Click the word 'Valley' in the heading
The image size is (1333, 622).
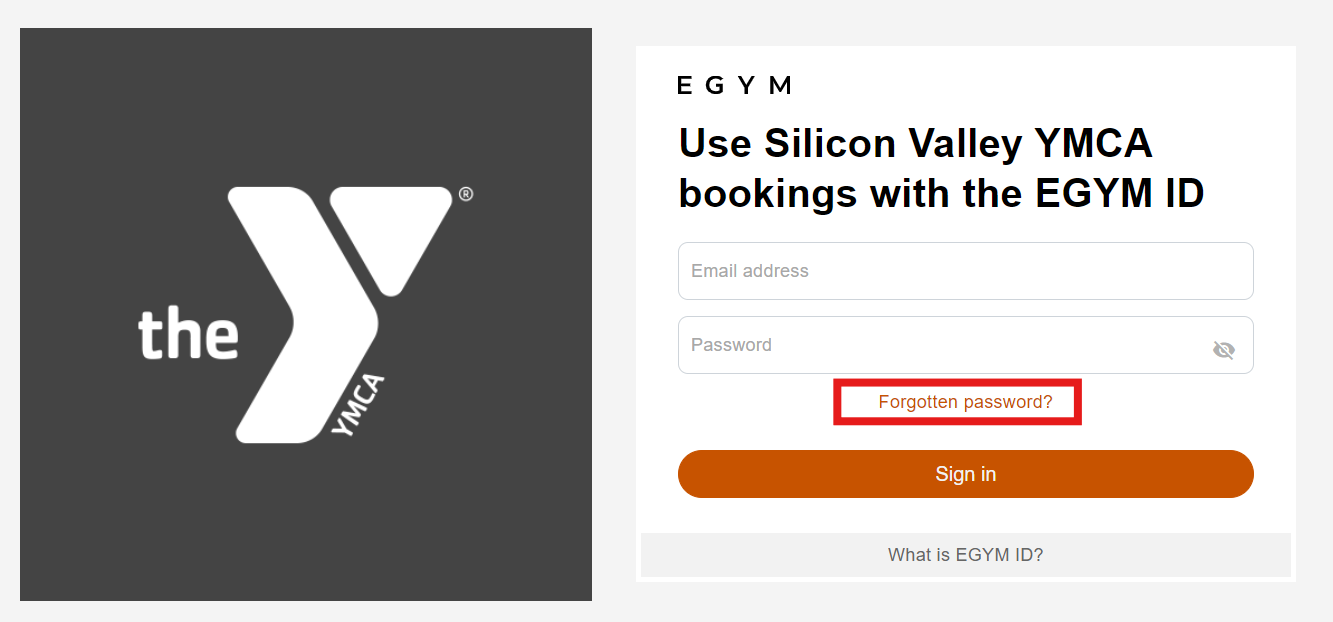click(965, 144)
